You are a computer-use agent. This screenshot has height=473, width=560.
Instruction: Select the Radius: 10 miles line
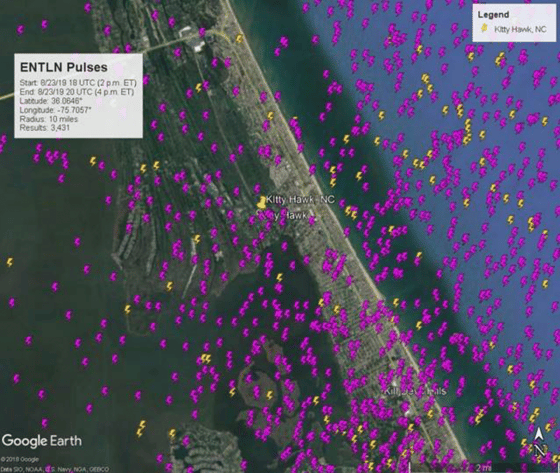coord(49,119)
